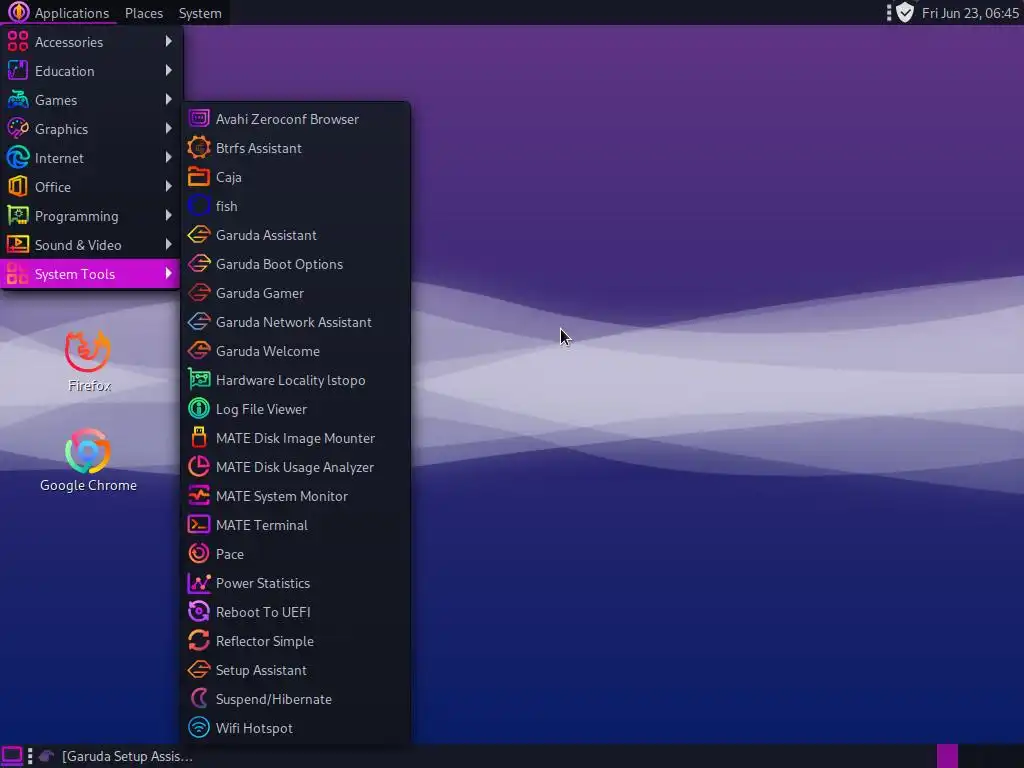Select Sound & Video category label
The width and height of the screenshot is (1024, 768).
click(x=78, y=245)
